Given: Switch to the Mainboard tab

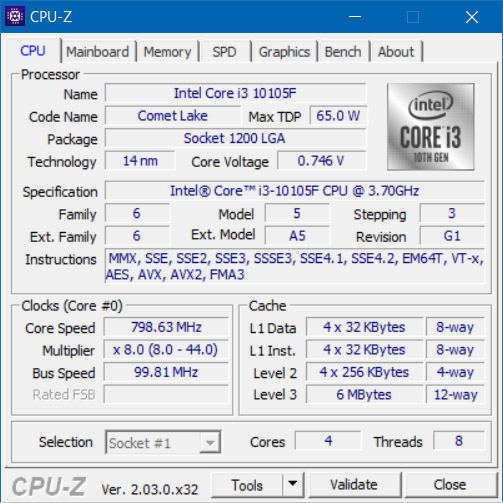Looking at the screenshot, I should (x=97, y=52).
